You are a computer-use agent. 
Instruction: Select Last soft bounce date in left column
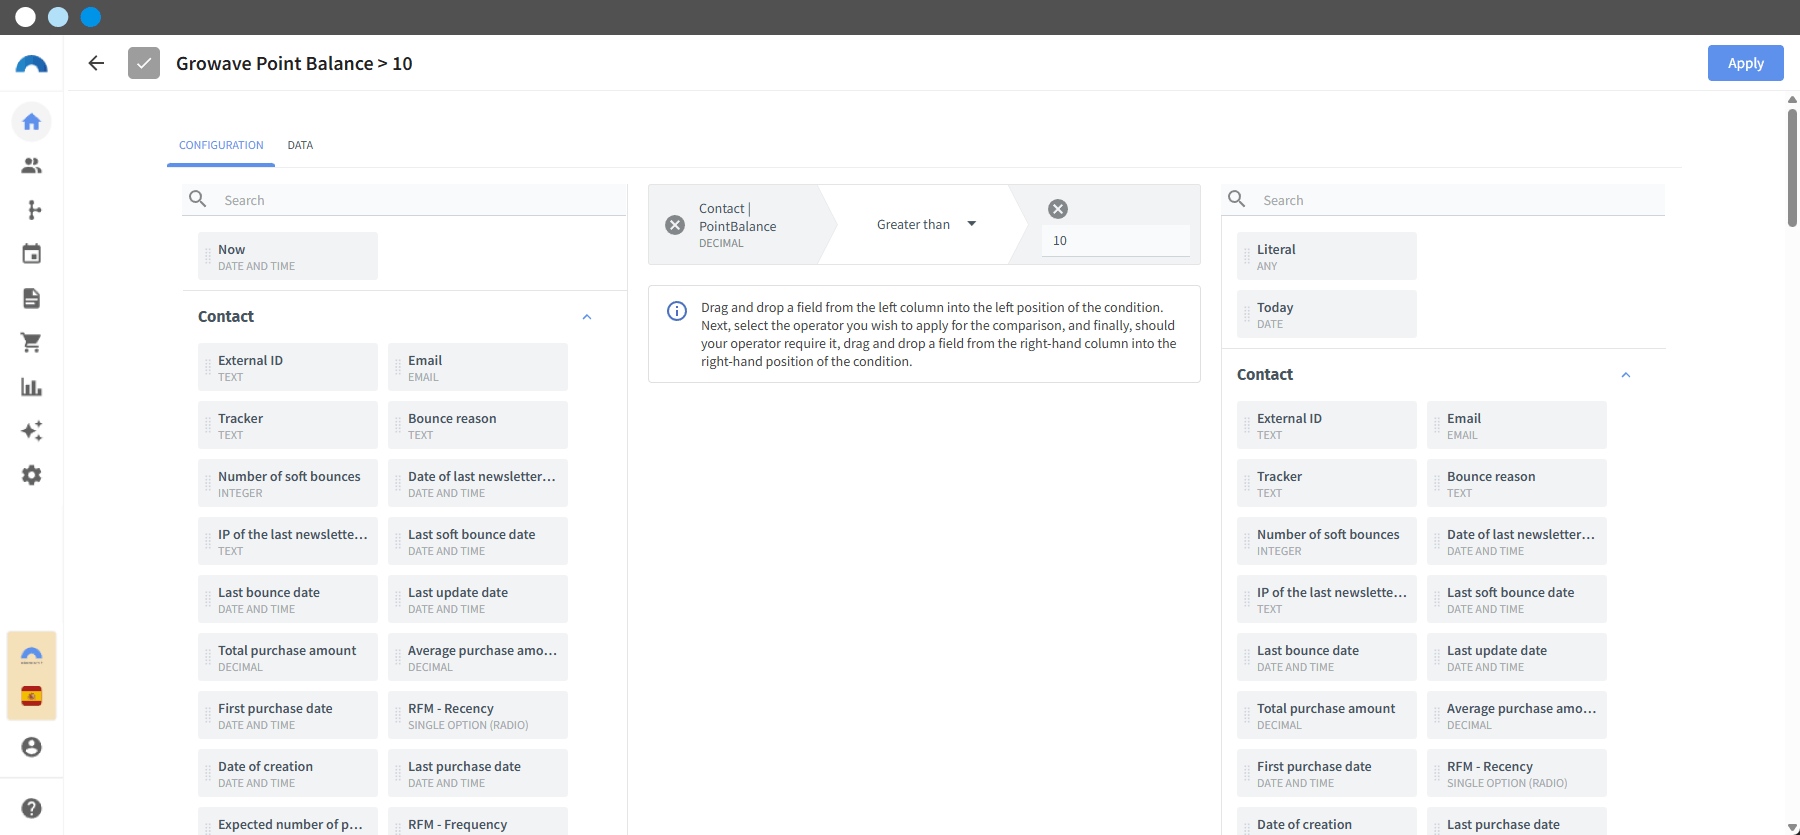point(478,541)
